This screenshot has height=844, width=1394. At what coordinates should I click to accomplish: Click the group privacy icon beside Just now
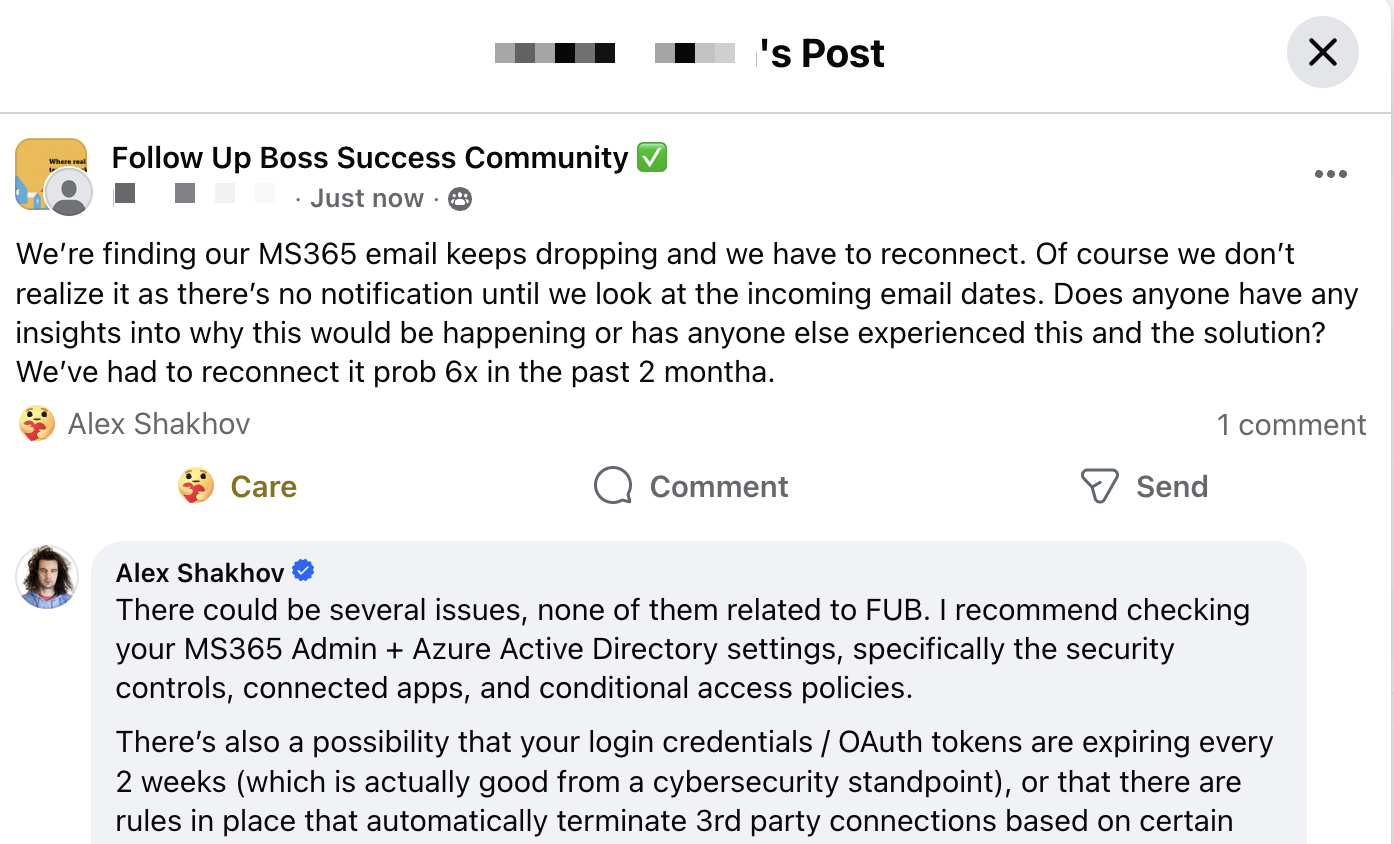(x=459, y=198)
